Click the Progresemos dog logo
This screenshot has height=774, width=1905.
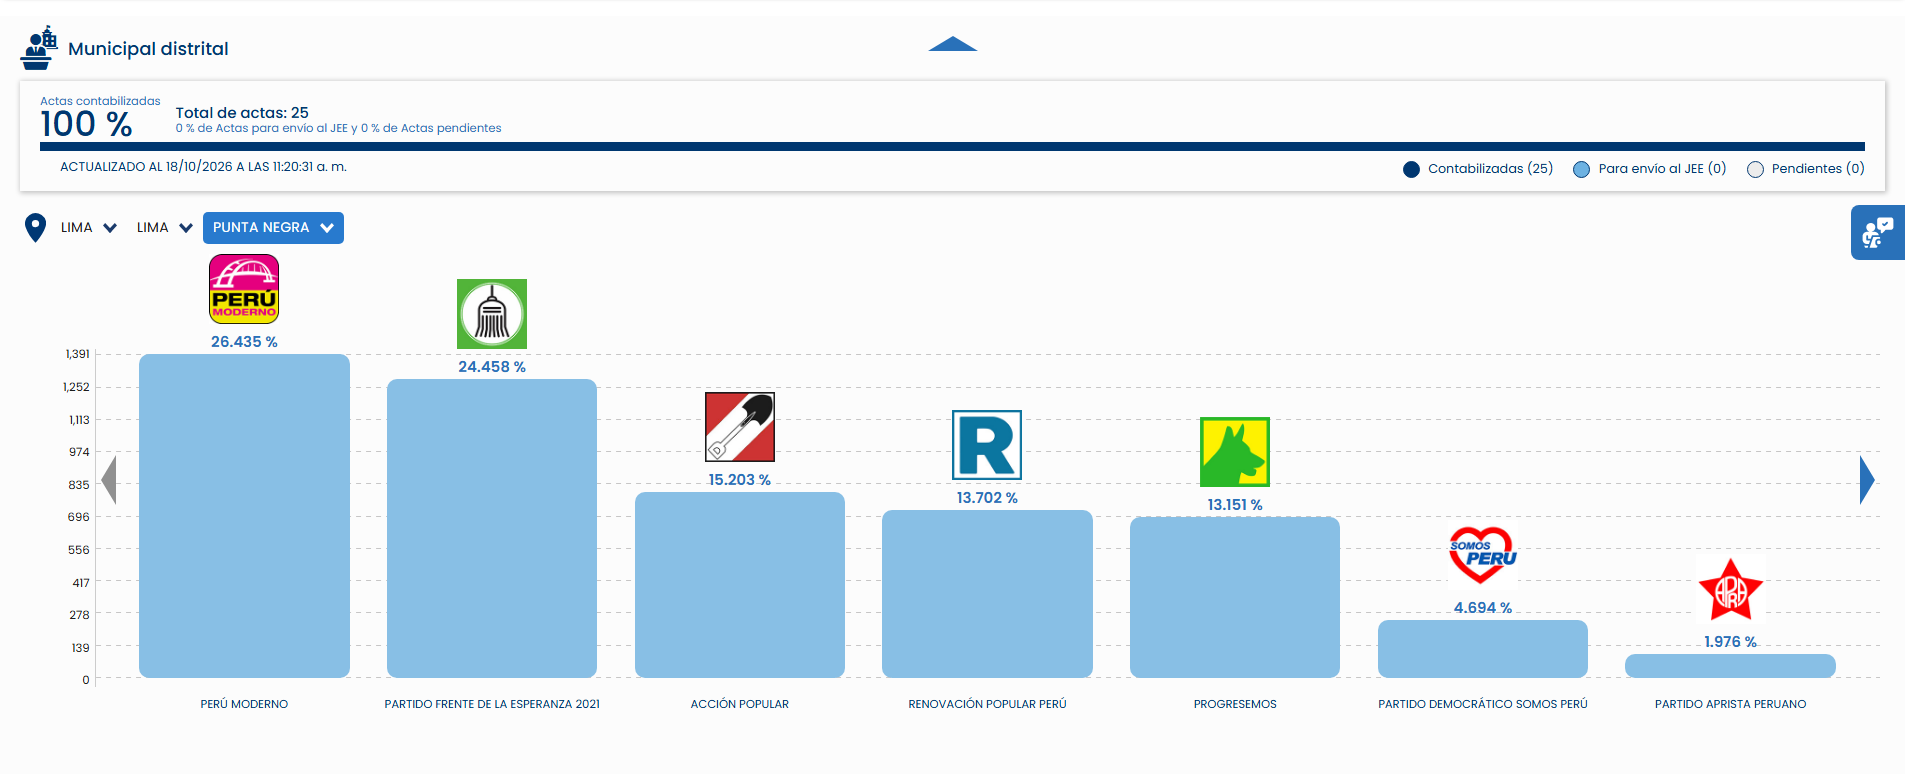1235,452
